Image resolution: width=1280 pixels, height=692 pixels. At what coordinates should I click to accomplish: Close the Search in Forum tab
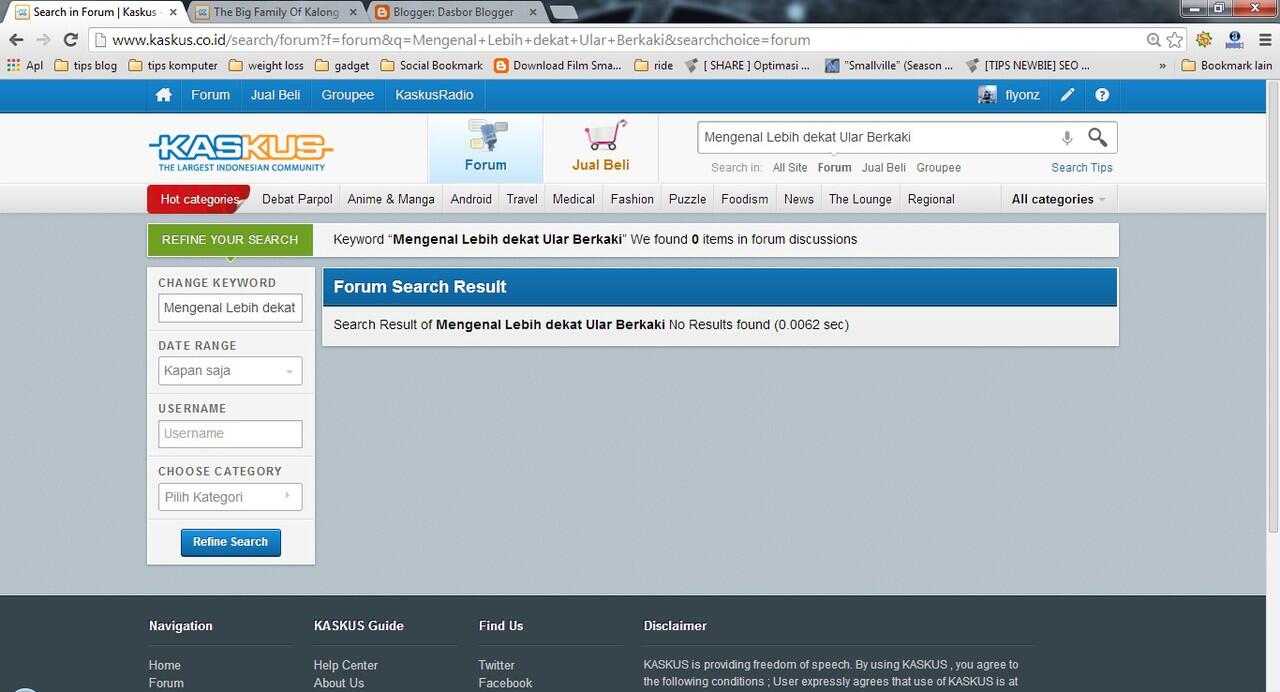(x=173, y=12)
